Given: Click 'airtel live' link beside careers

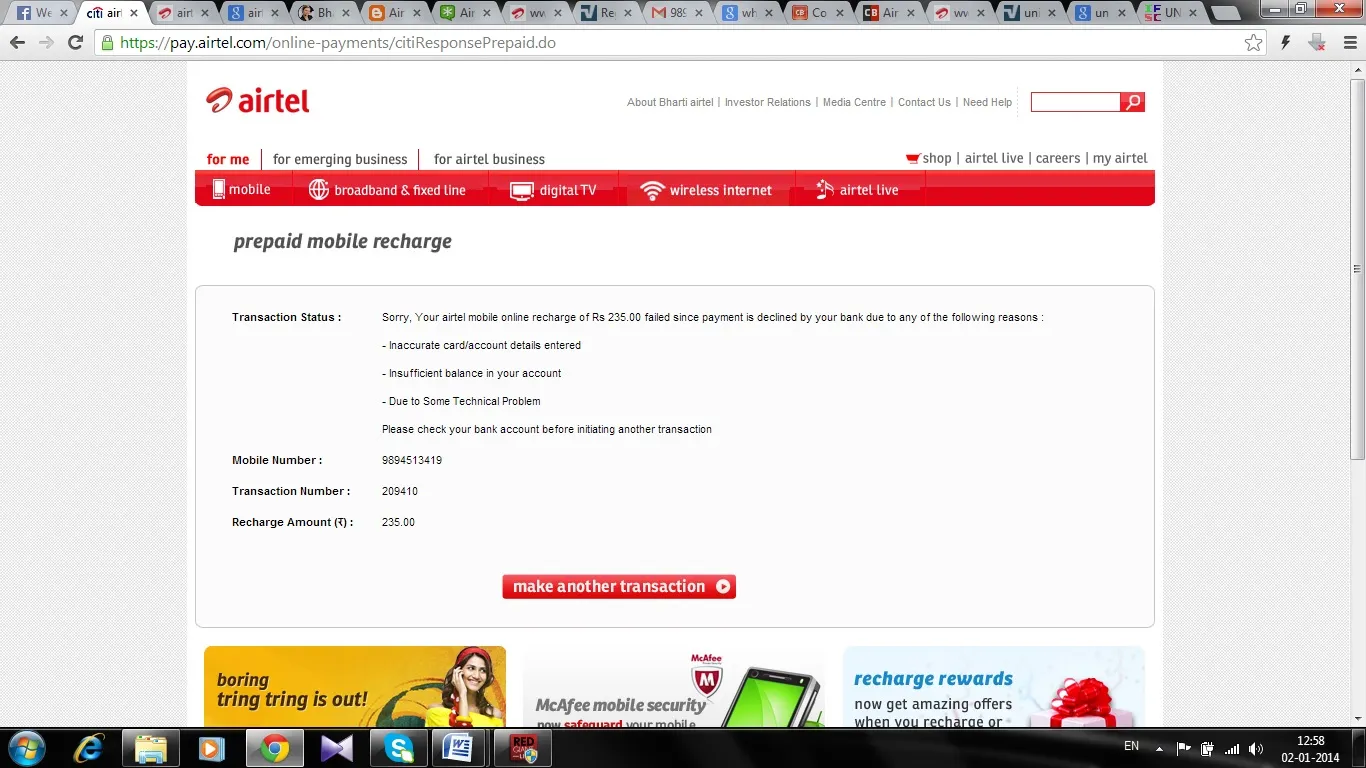Looking at the screenshot, I should pyautogui.click(x=994, y=158).
